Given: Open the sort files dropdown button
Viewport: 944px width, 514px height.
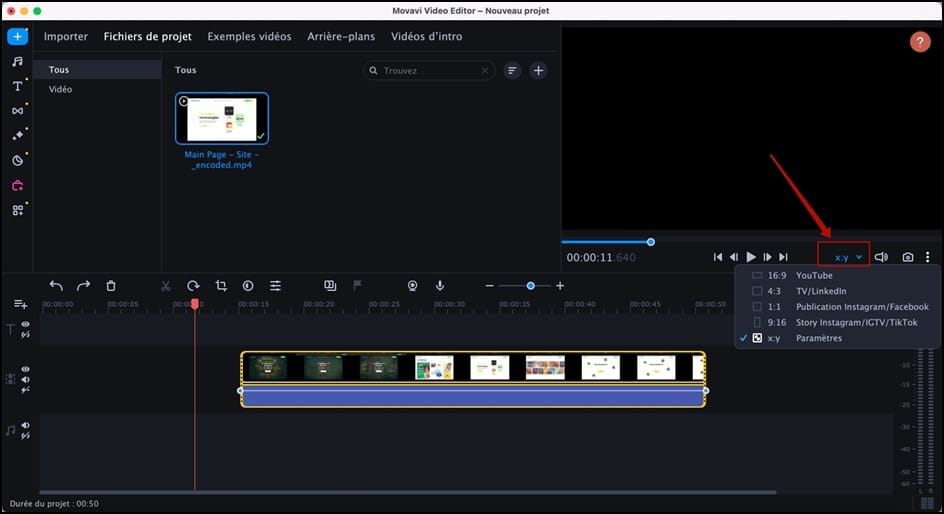Looking at the screenshot, I should click(x=512, y=71).
